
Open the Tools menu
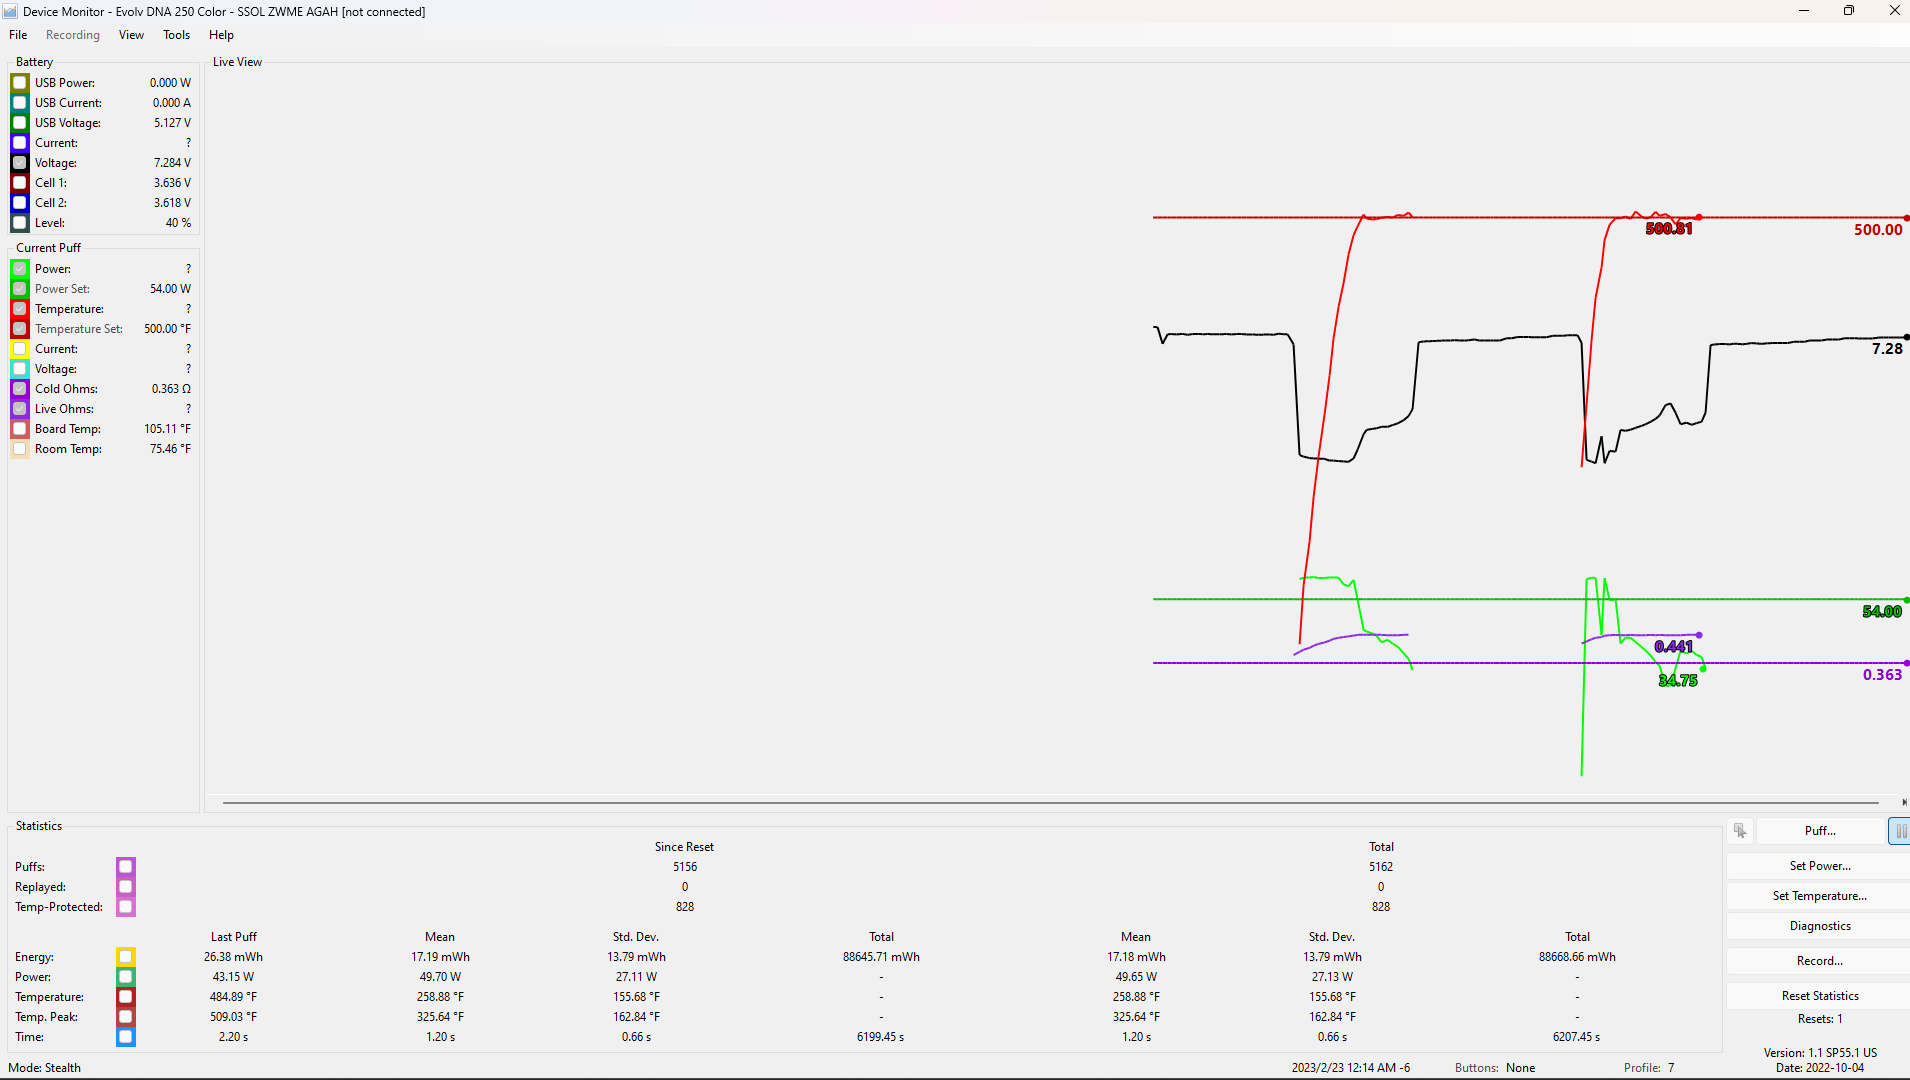coord(176,35)
